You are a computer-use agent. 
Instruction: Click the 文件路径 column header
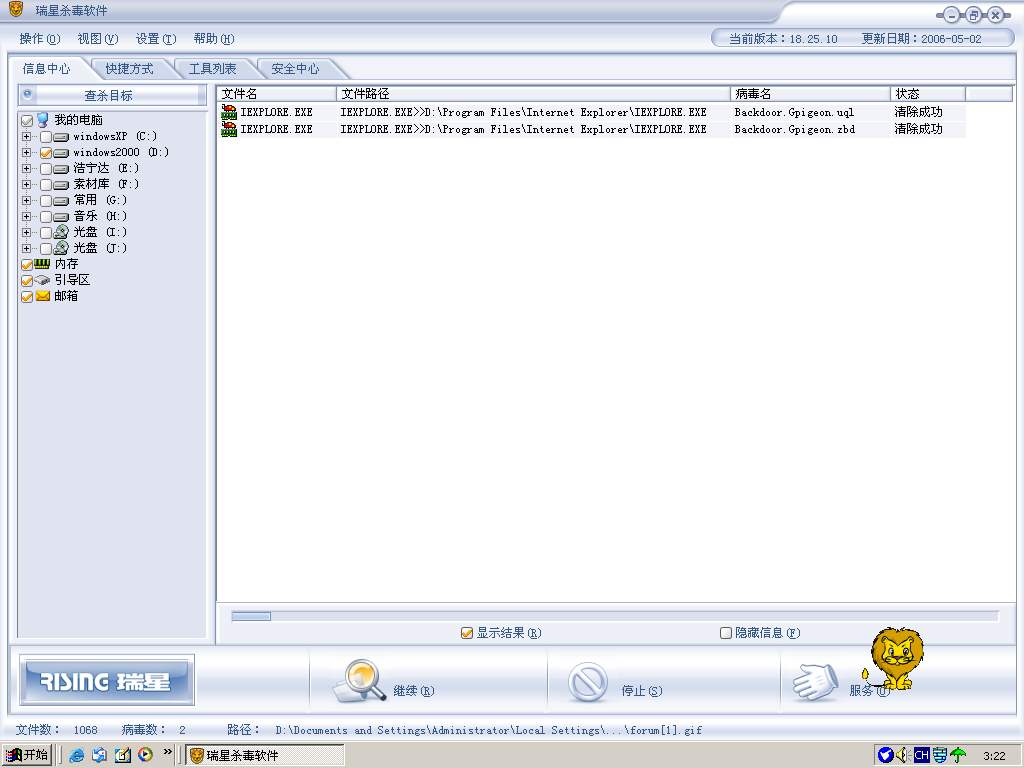click(x=534, y=94)
